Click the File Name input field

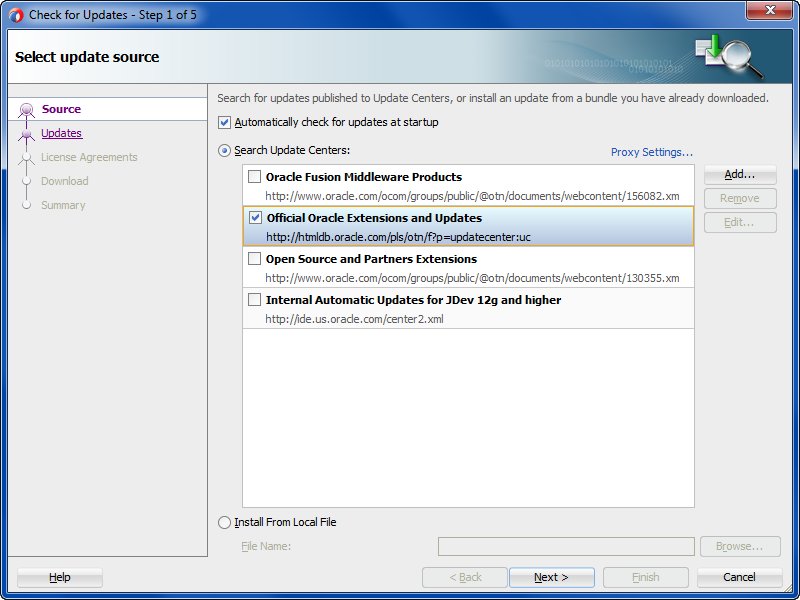point(566,546)
